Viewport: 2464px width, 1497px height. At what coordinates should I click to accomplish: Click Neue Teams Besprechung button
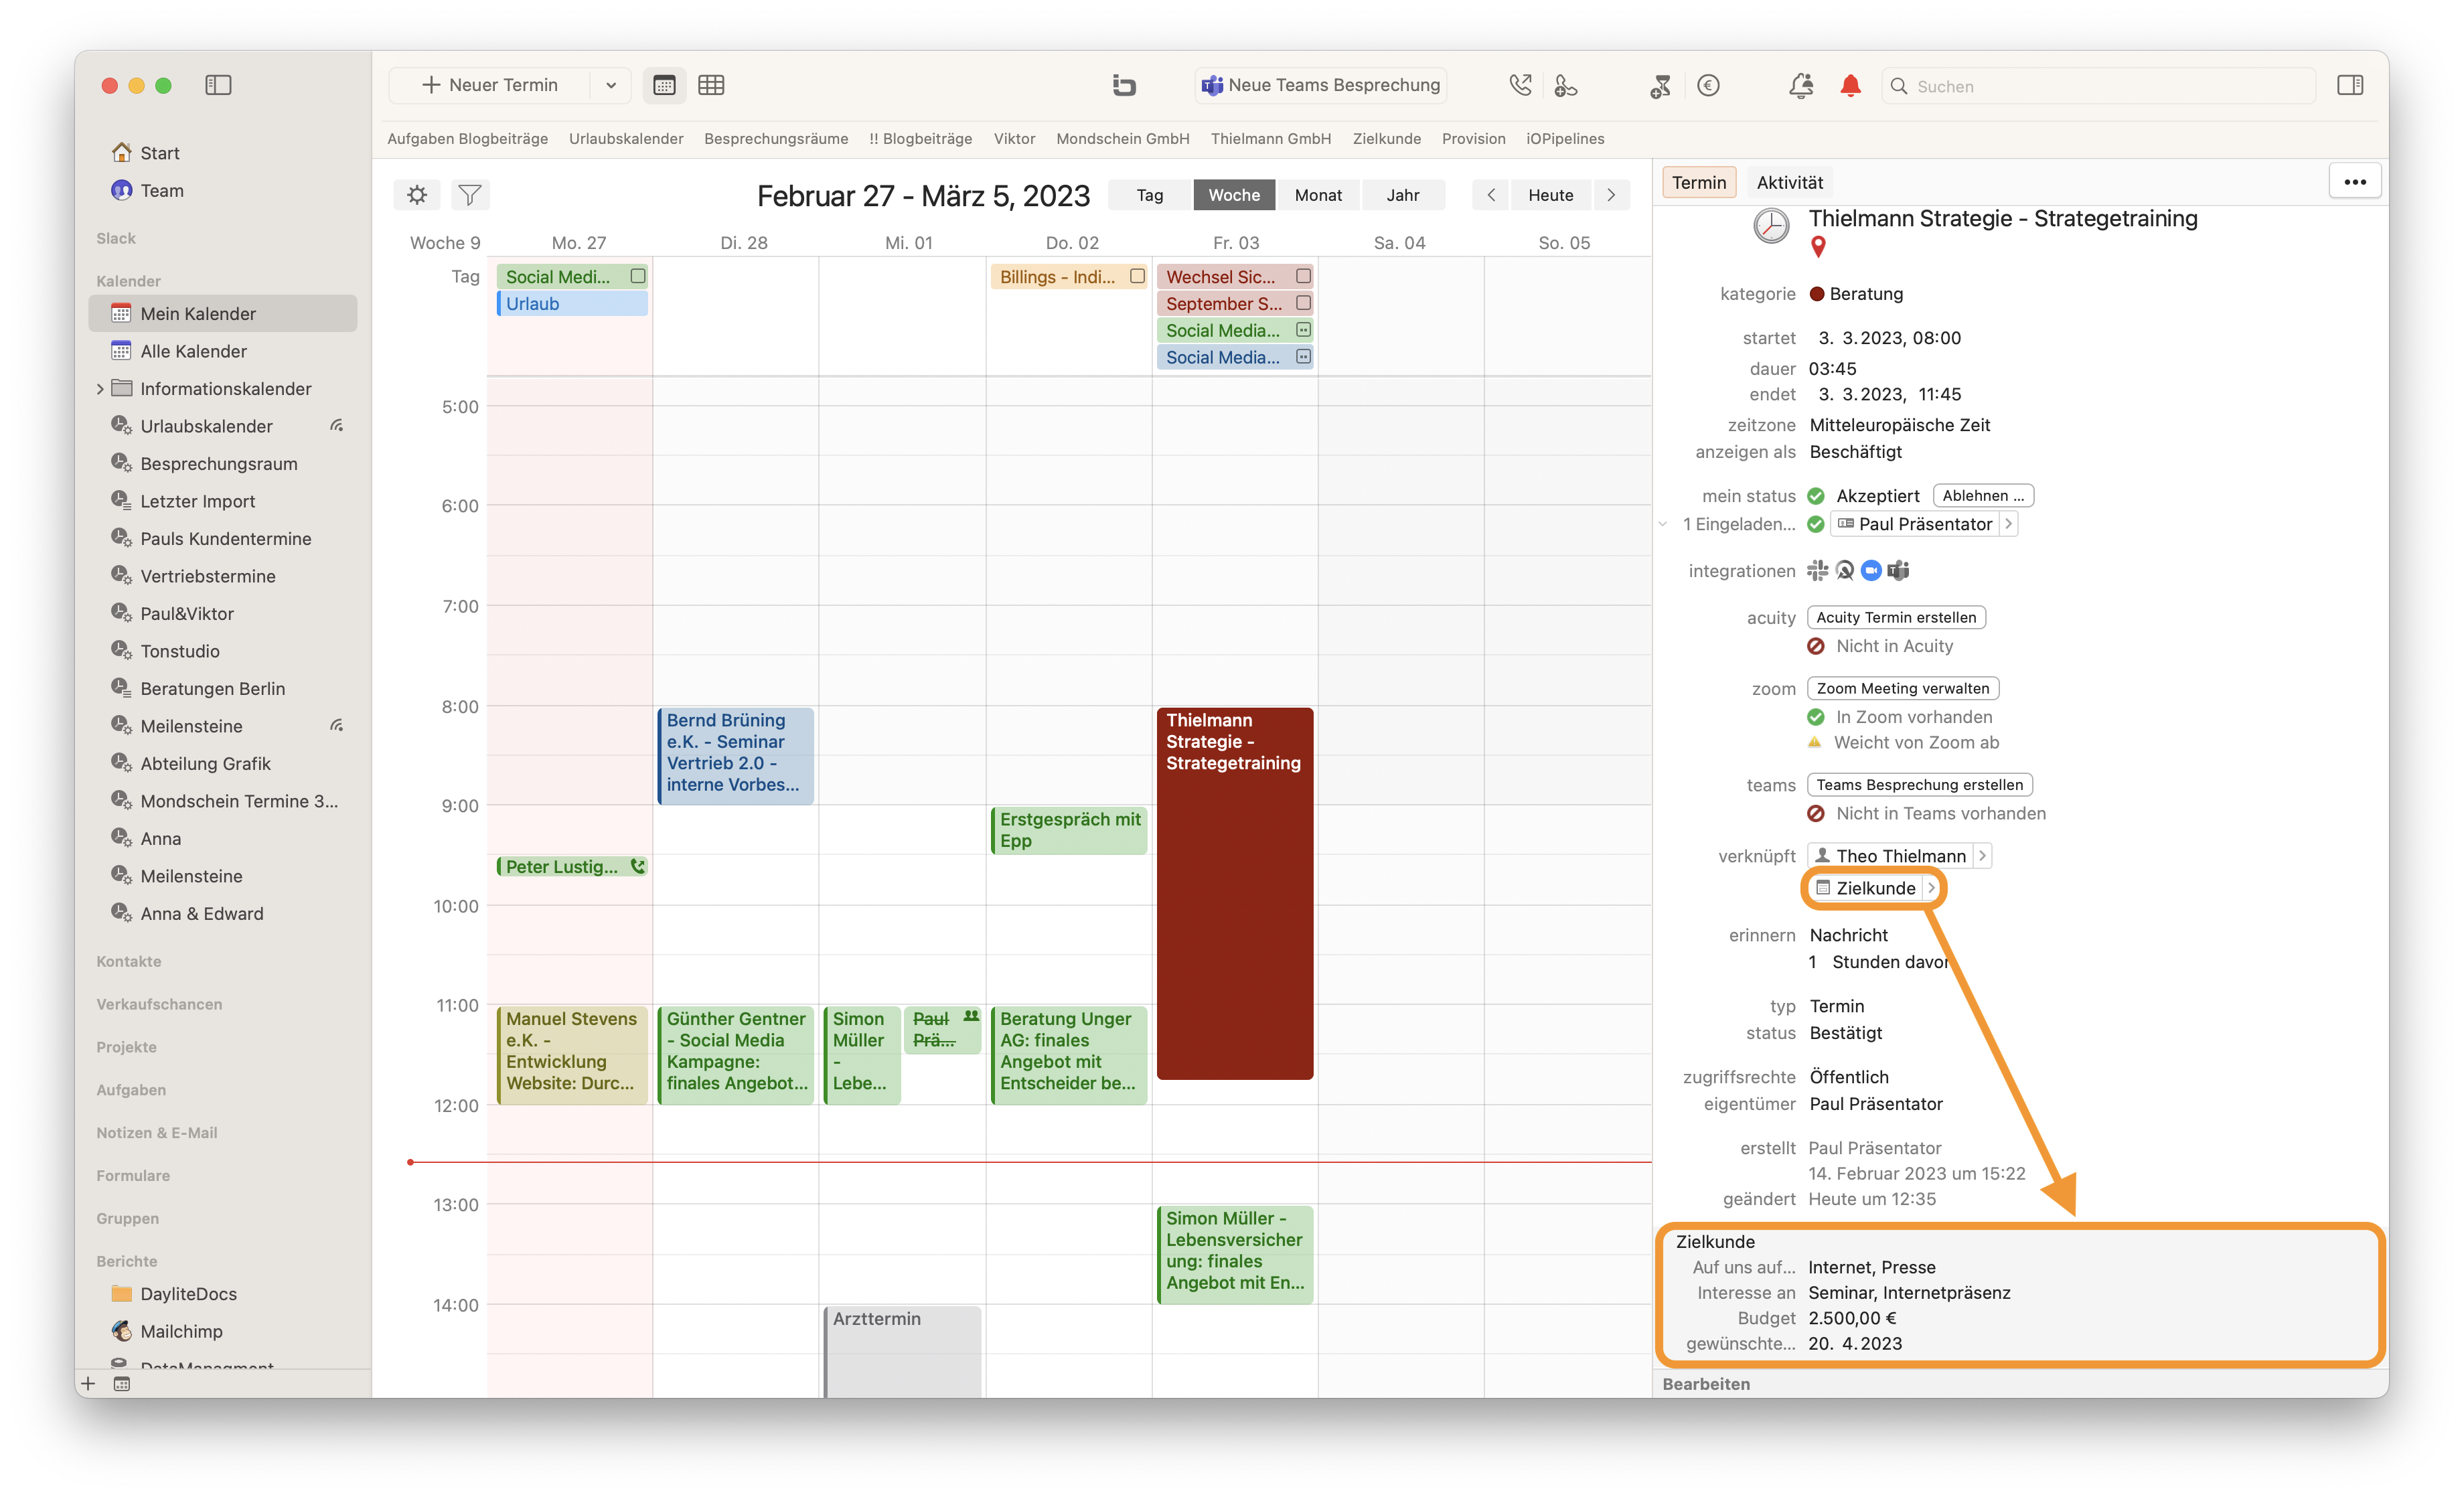1321,85
